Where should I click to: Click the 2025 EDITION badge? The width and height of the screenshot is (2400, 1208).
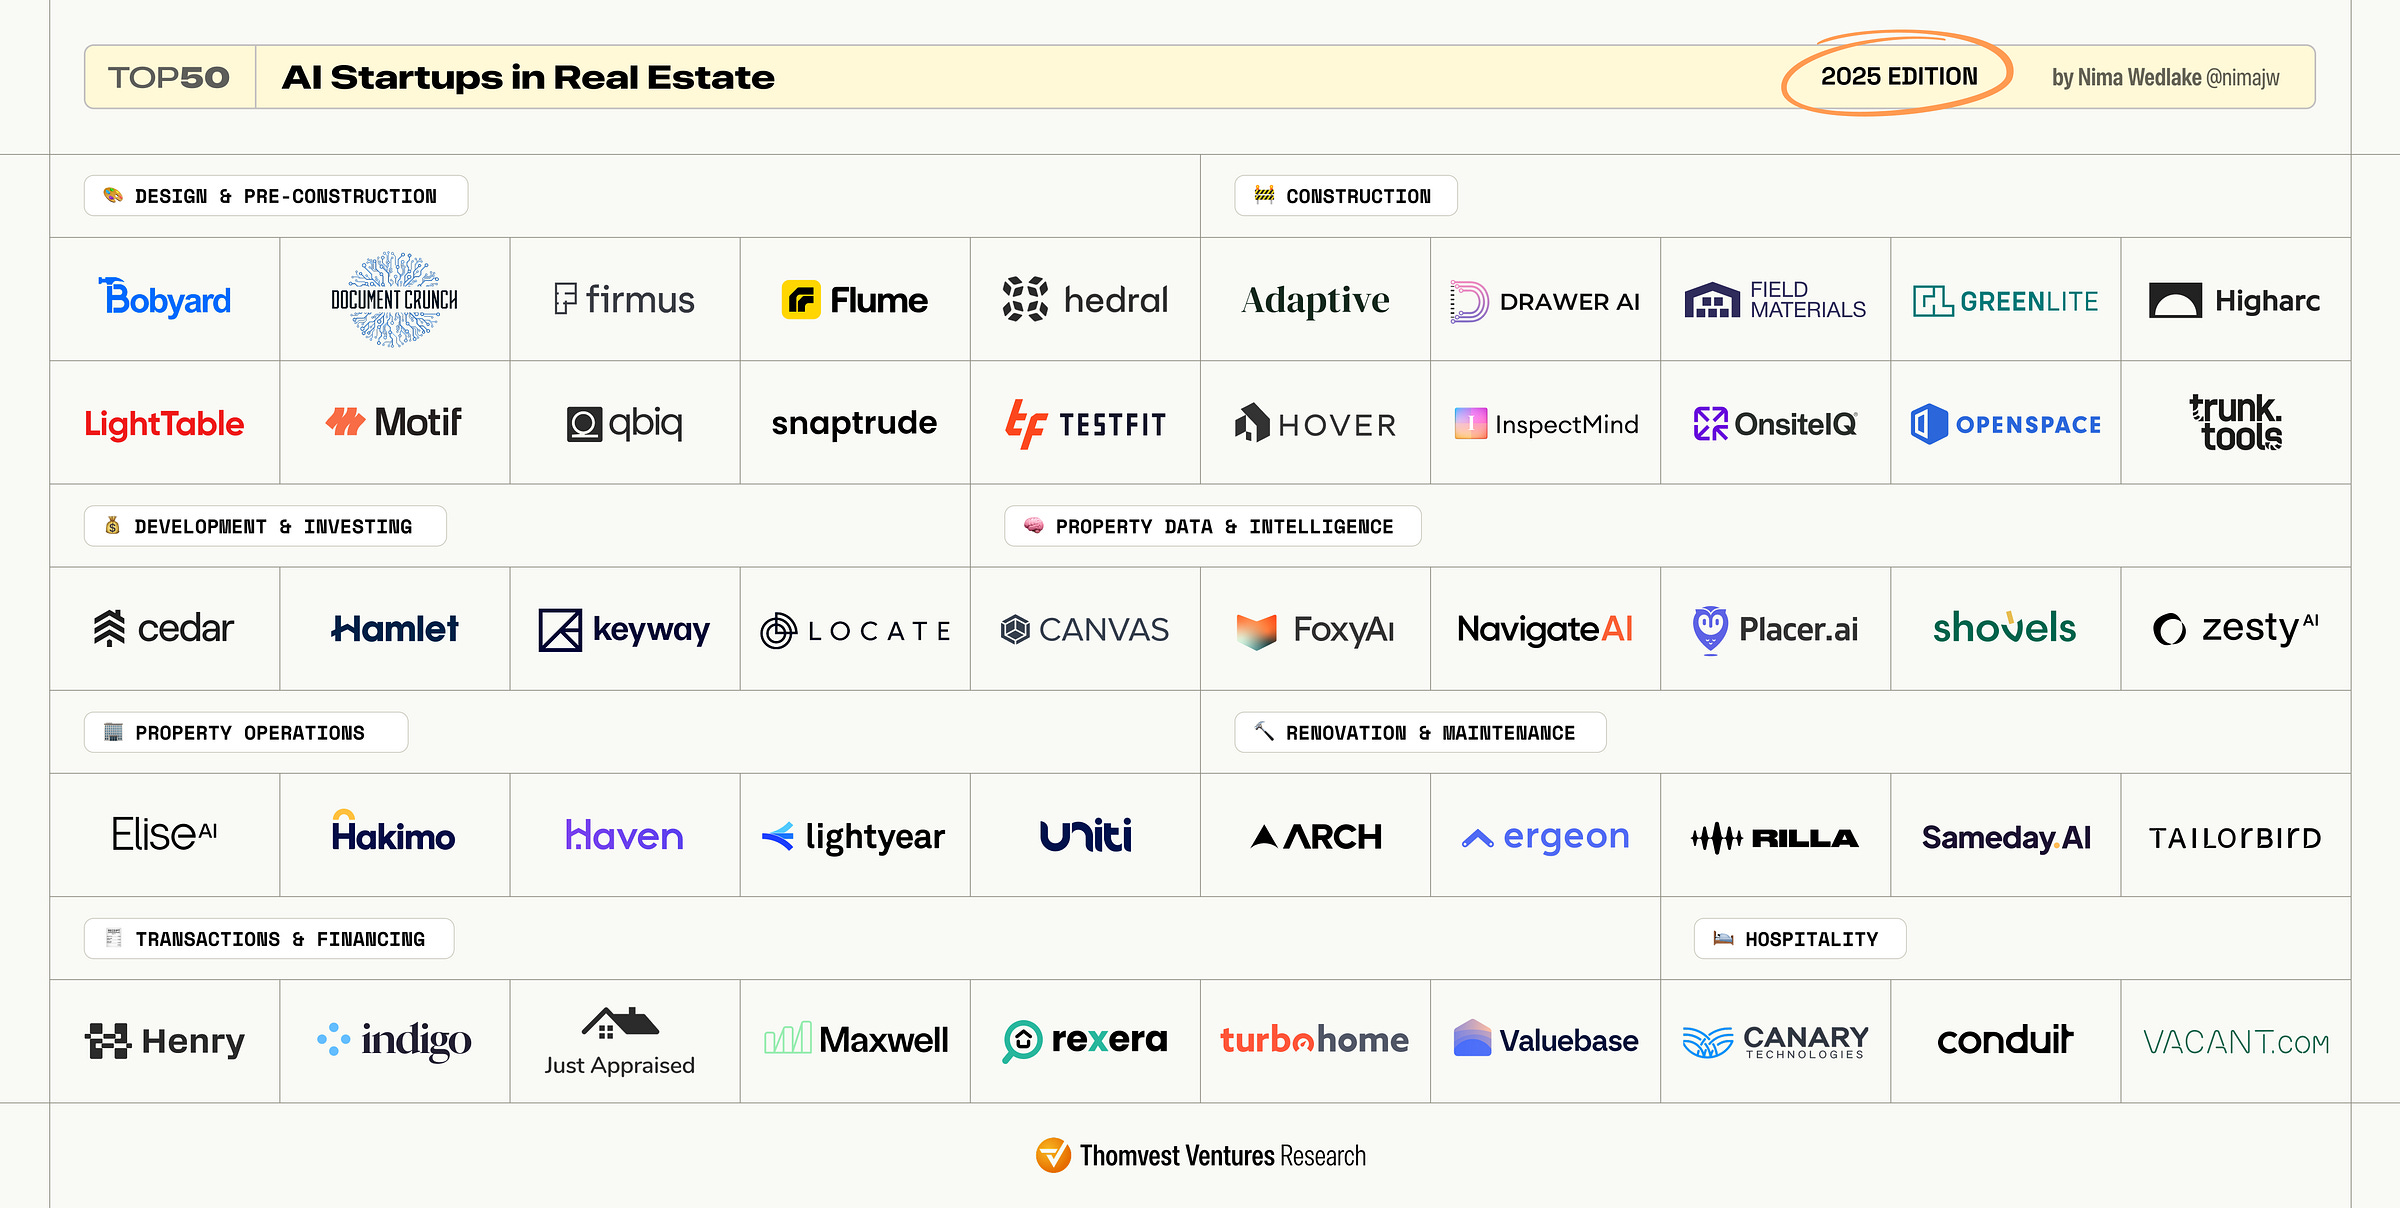click(x=1898, y=76)
